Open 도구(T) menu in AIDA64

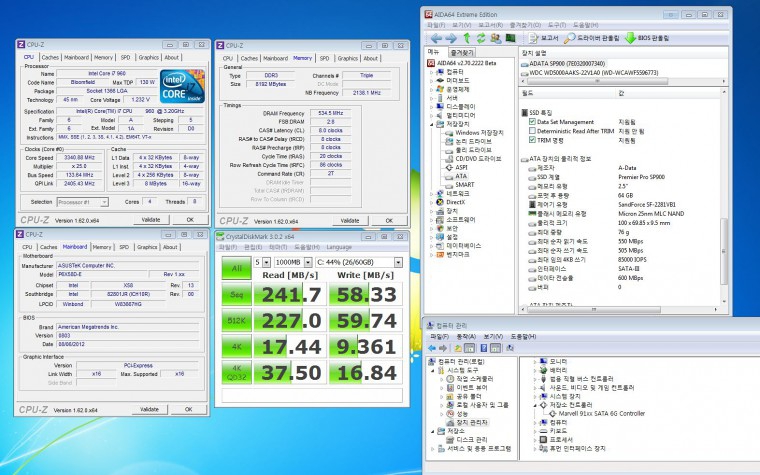[x=557, y=25]
